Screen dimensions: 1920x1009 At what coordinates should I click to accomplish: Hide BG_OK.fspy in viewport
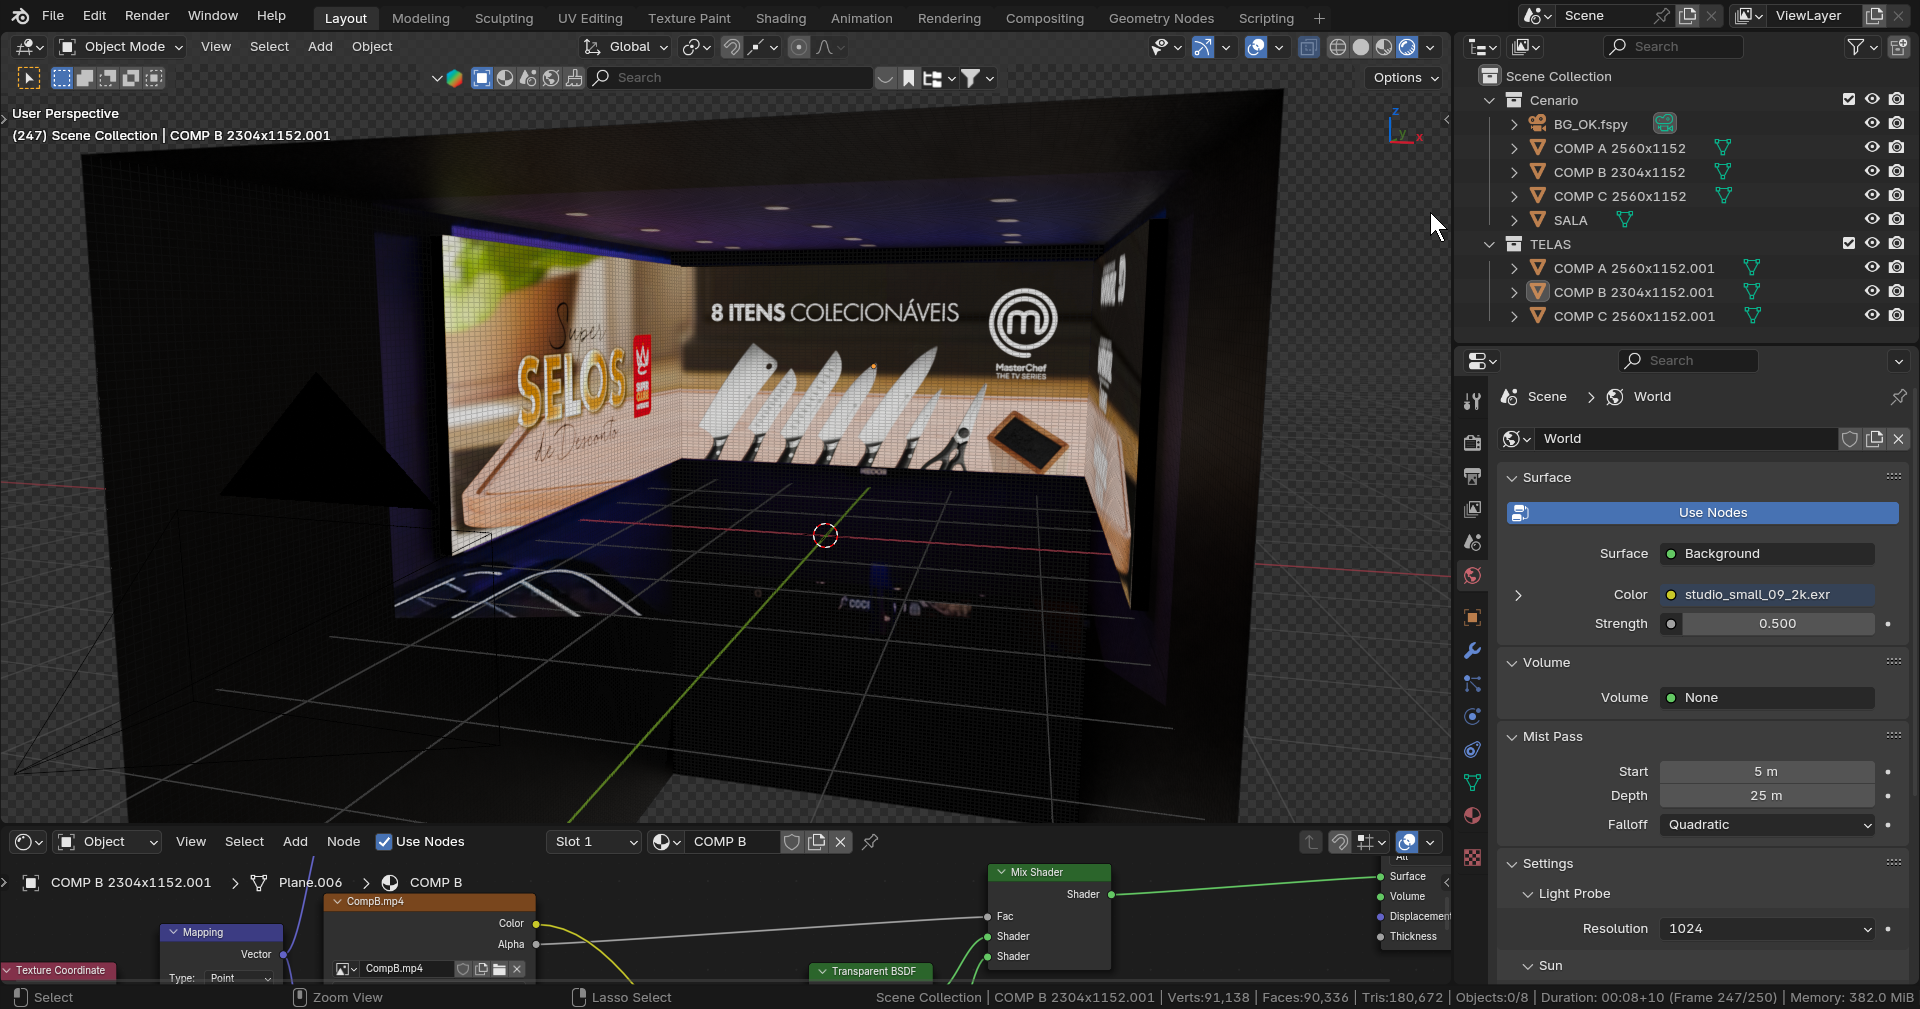click(x=1872, y=124)
